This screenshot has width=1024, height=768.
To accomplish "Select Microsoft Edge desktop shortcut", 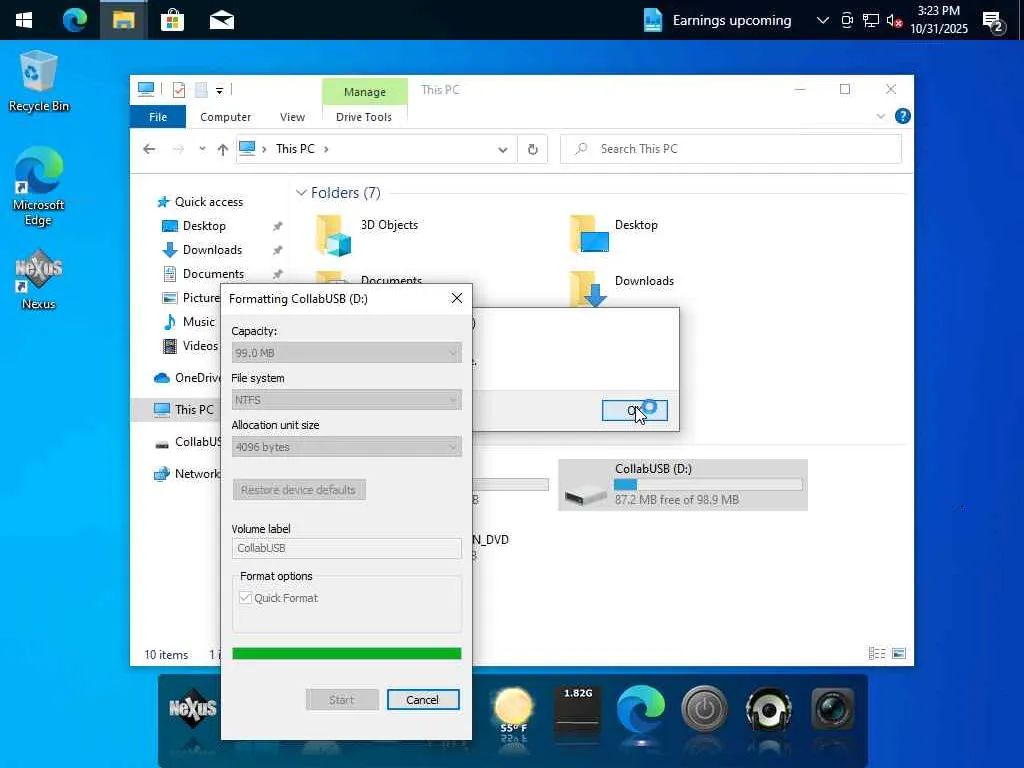I will (39, 187).
